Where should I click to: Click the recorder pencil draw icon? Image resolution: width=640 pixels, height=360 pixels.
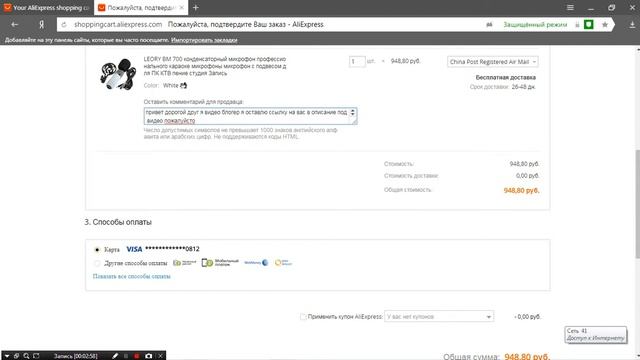point(115,356)
